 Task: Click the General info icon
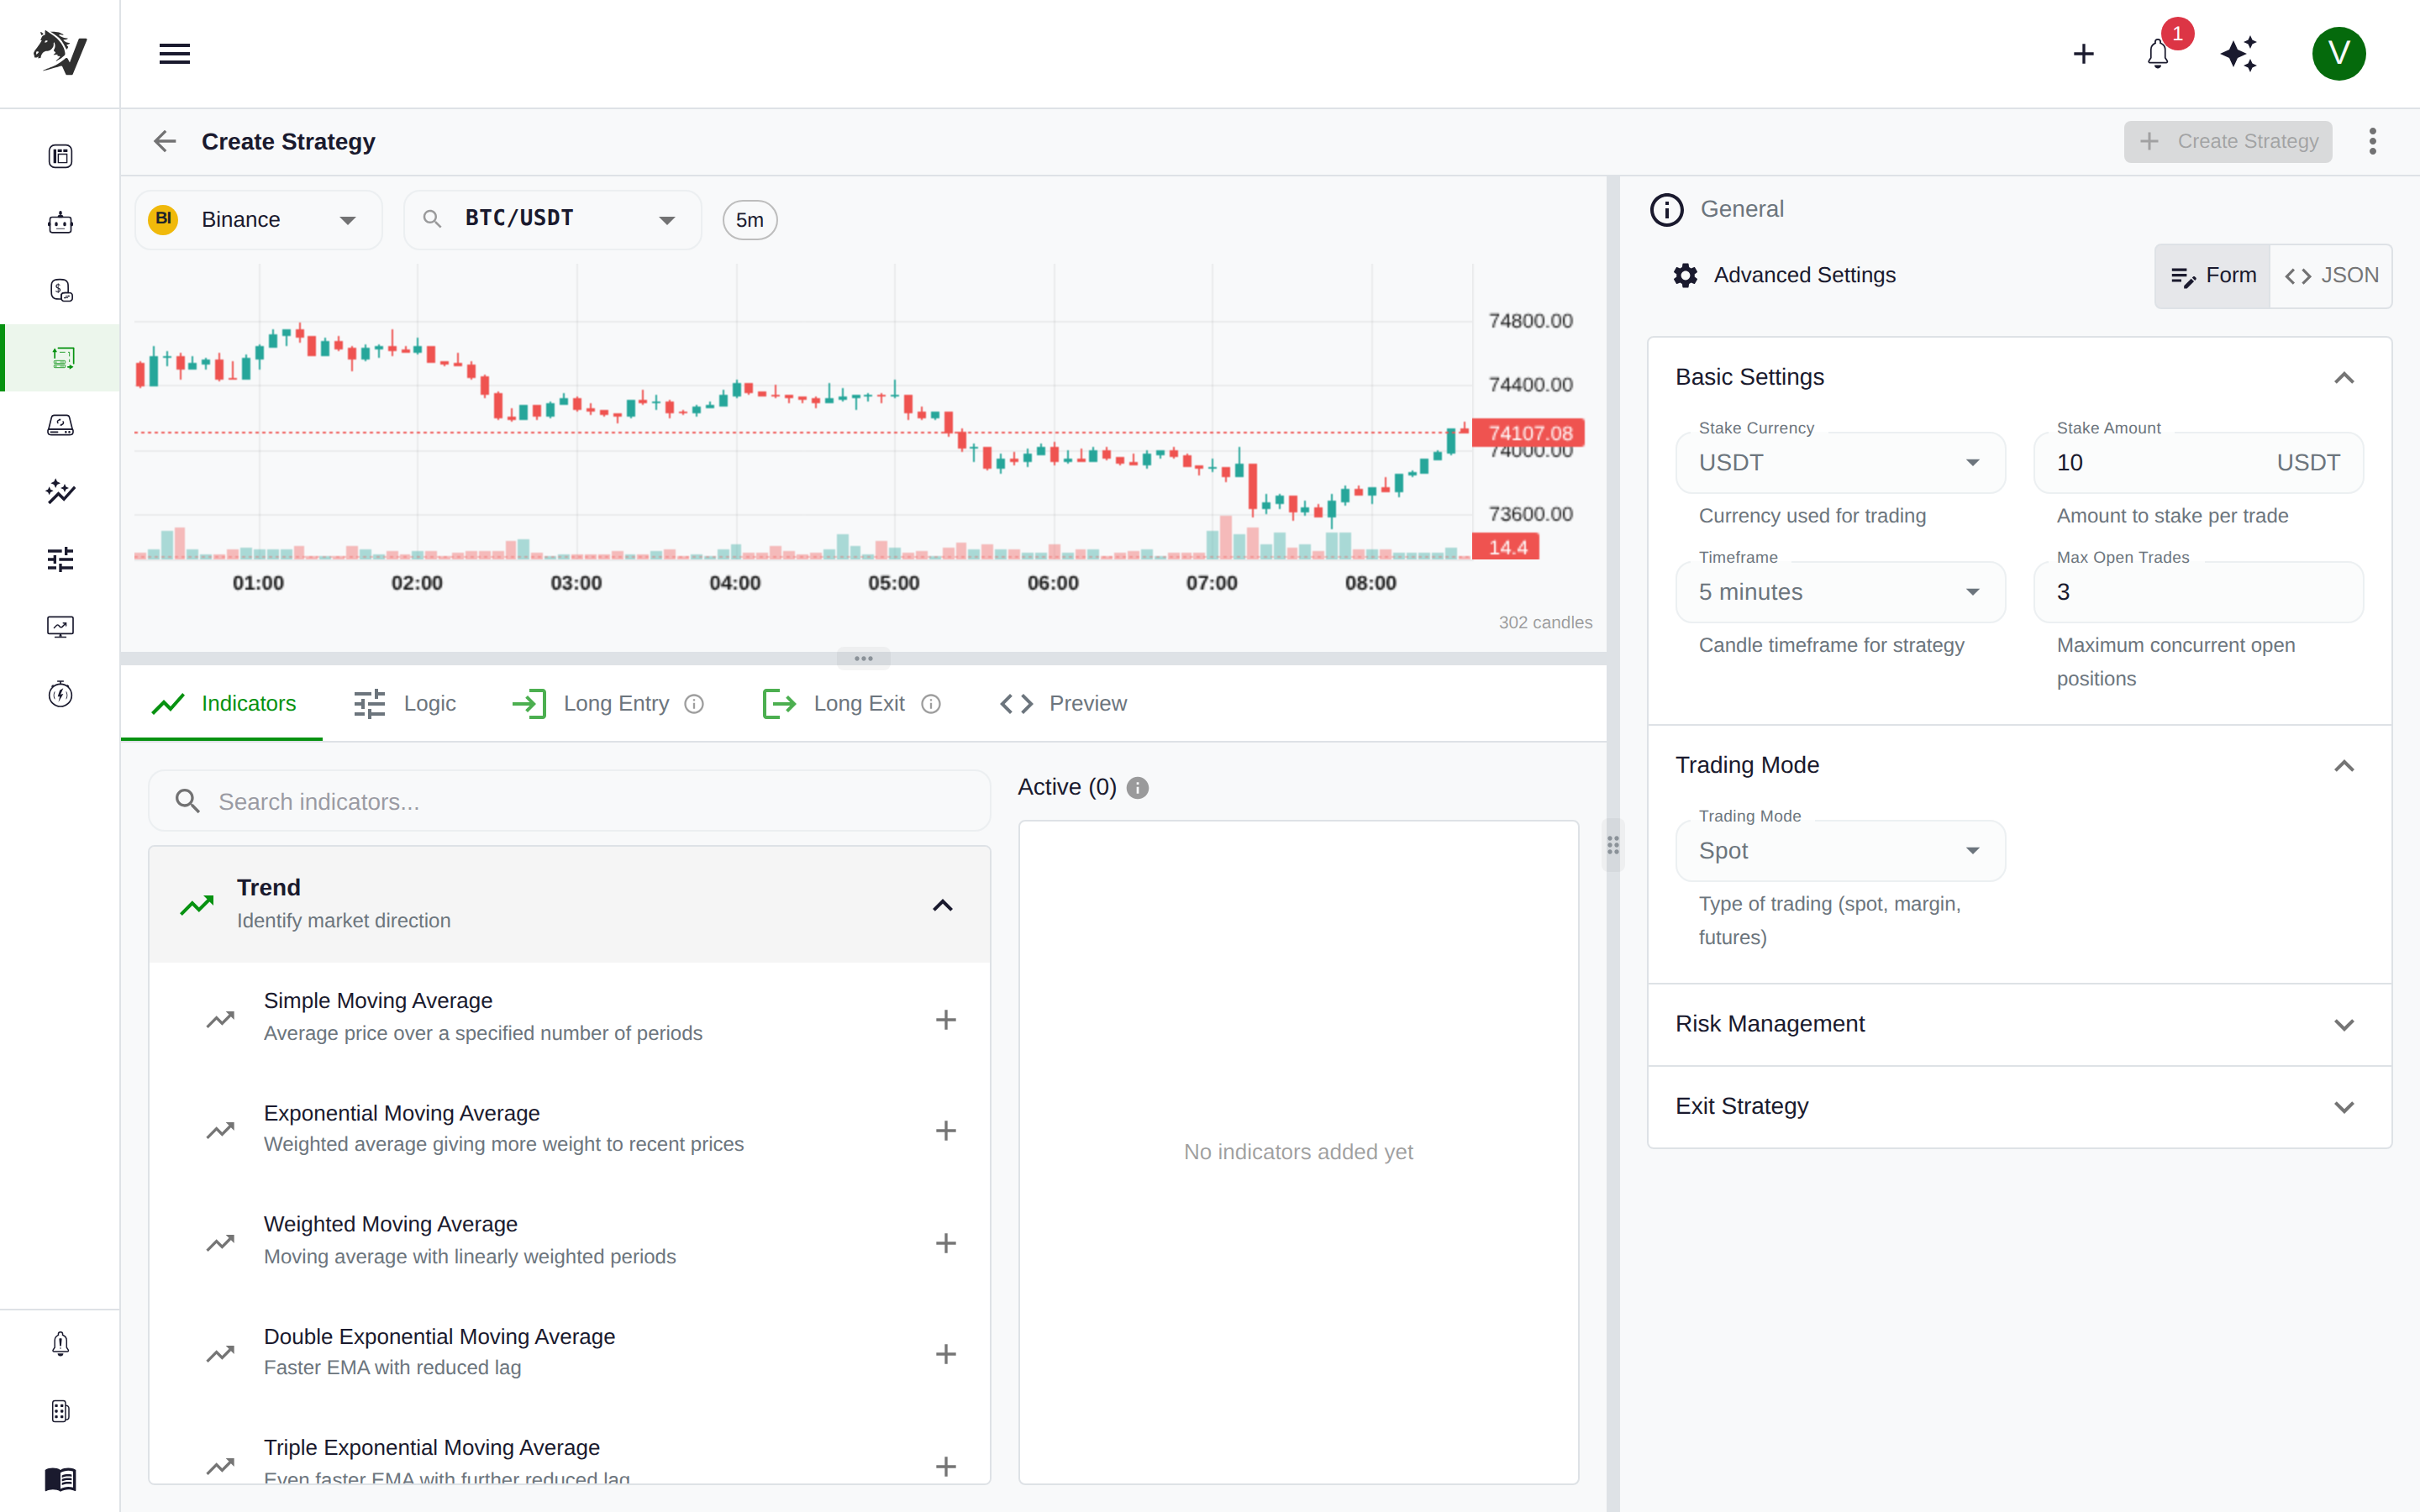[1666, 209]
